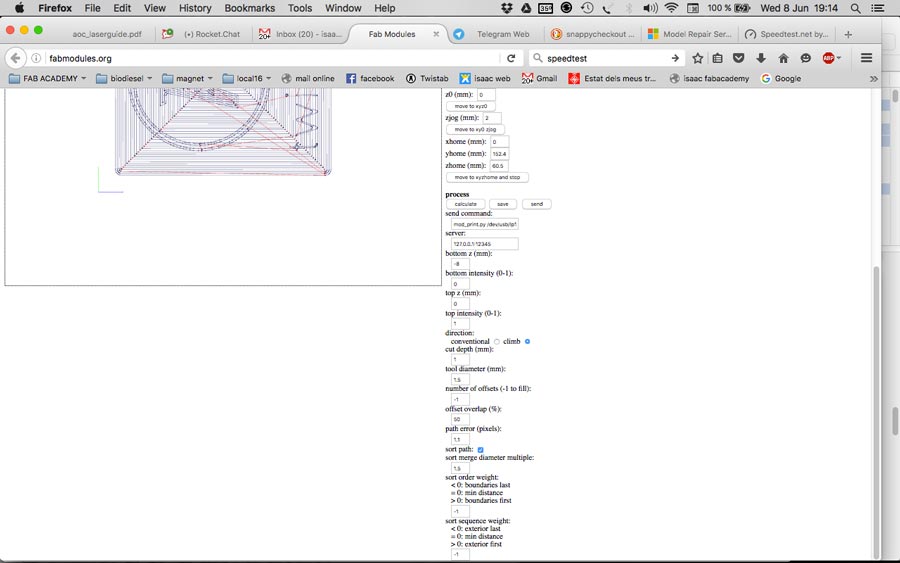Screen dimensions: 900x563
Task: Click the calculate button under process
Action: pyautogui.click(x=465, y=204)
